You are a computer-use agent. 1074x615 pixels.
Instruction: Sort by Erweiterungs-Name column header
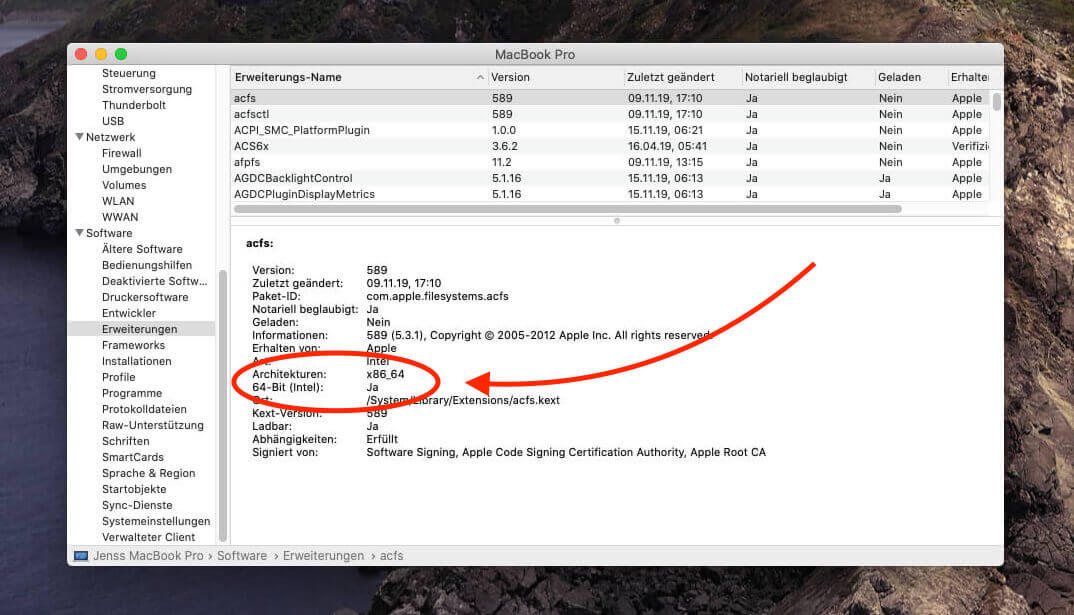[288, 77]
